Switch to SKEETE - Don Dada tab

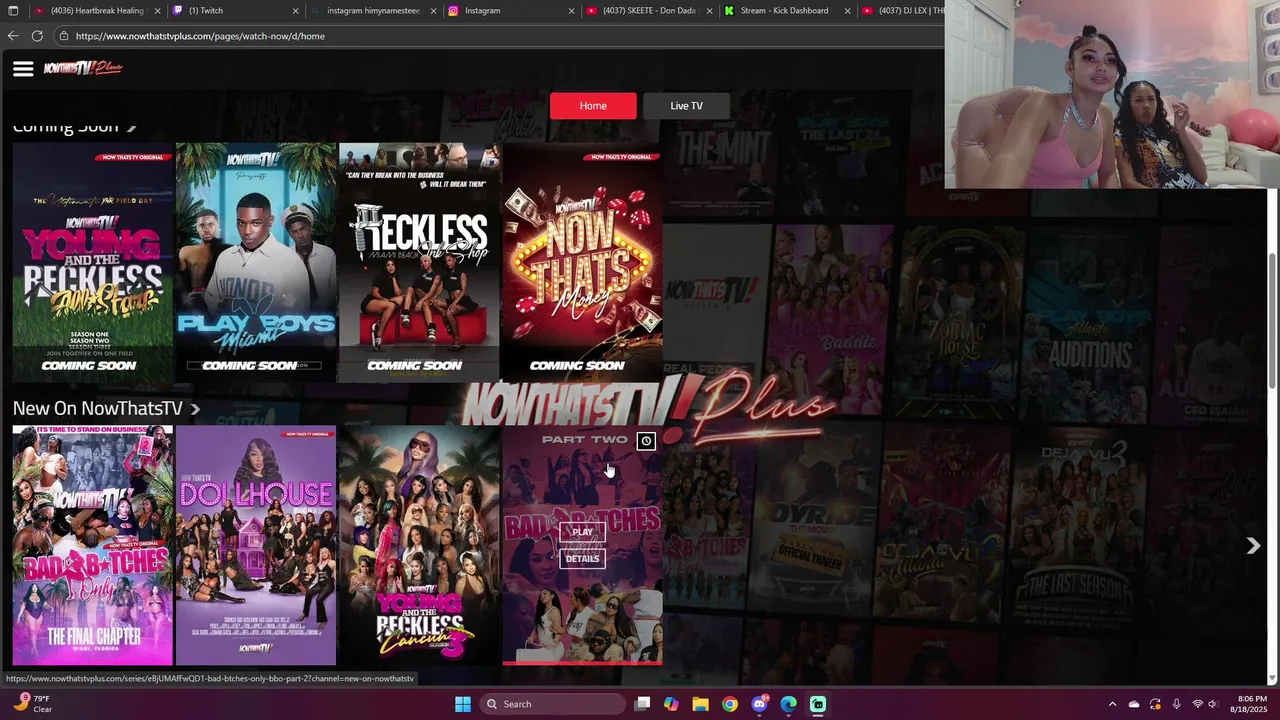pyautogui.click(x=648, y=11)
